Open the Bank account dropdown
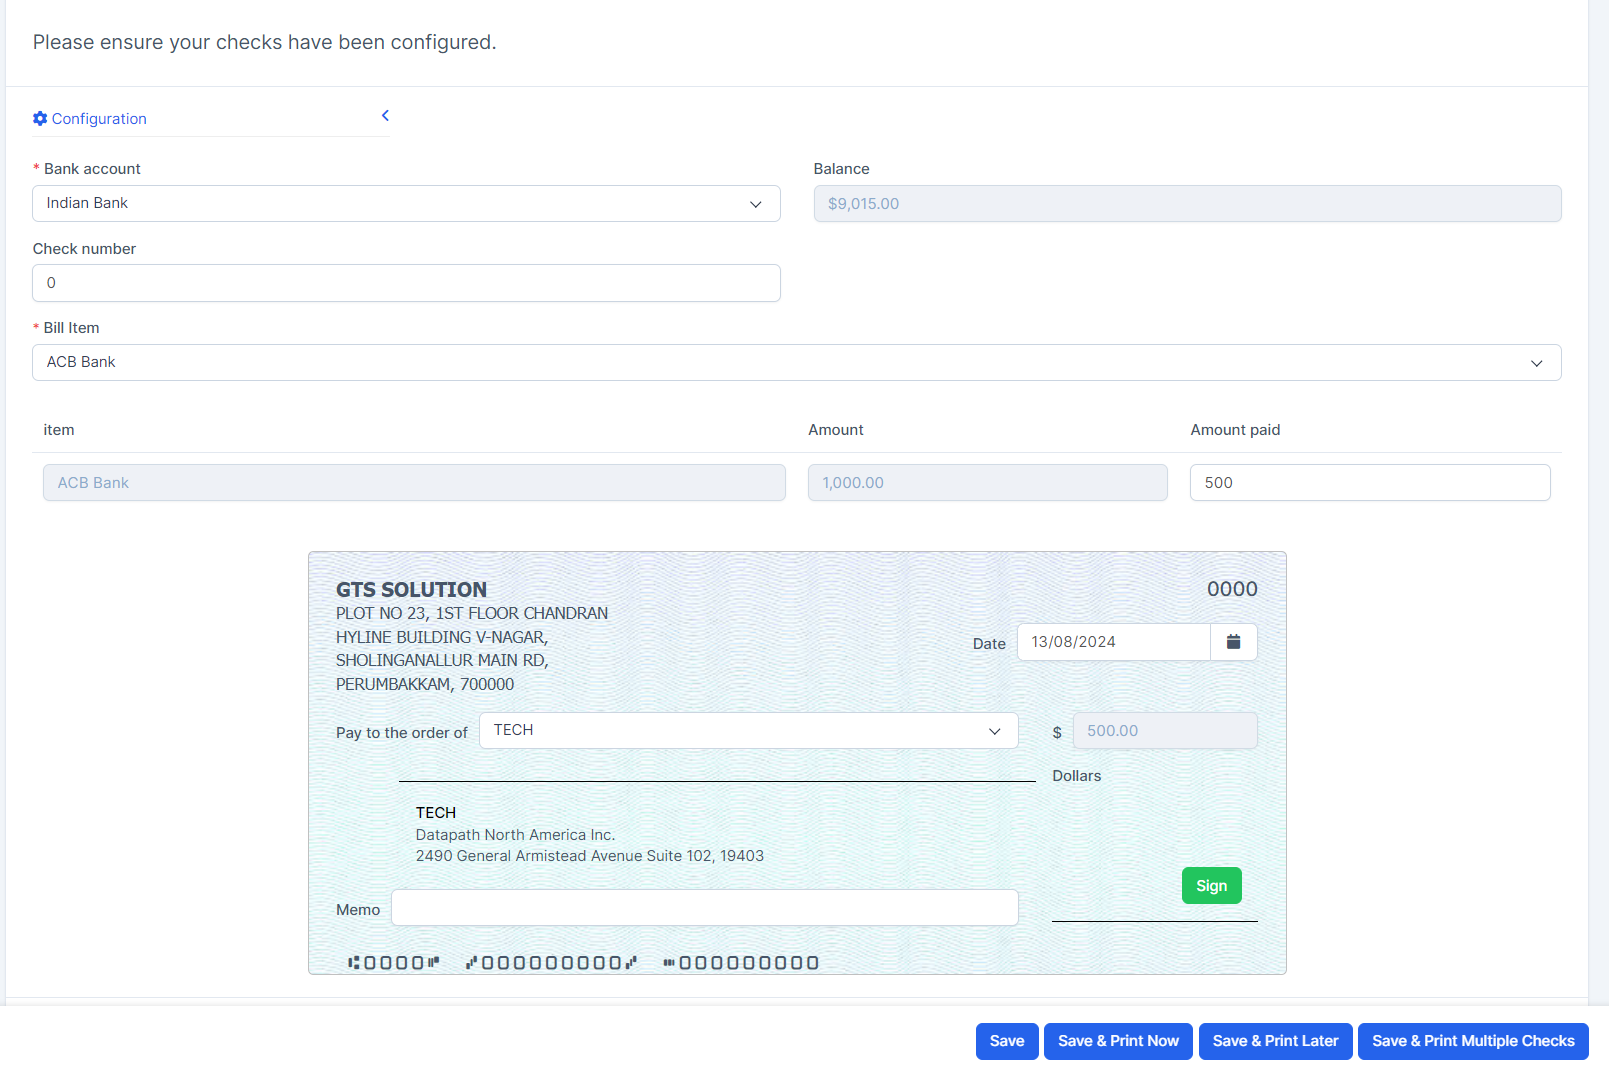Image resolution: width=1609 pixels, height=1071 pixels. [406, 203]
